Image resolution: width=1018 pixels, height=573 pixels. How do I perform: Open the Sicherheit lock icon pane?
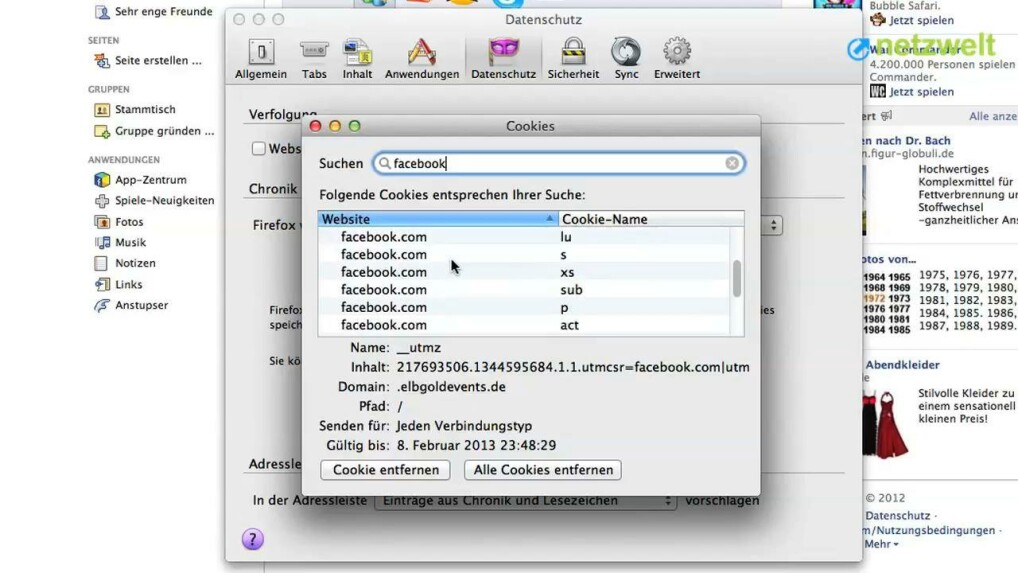tap(573, 58)
